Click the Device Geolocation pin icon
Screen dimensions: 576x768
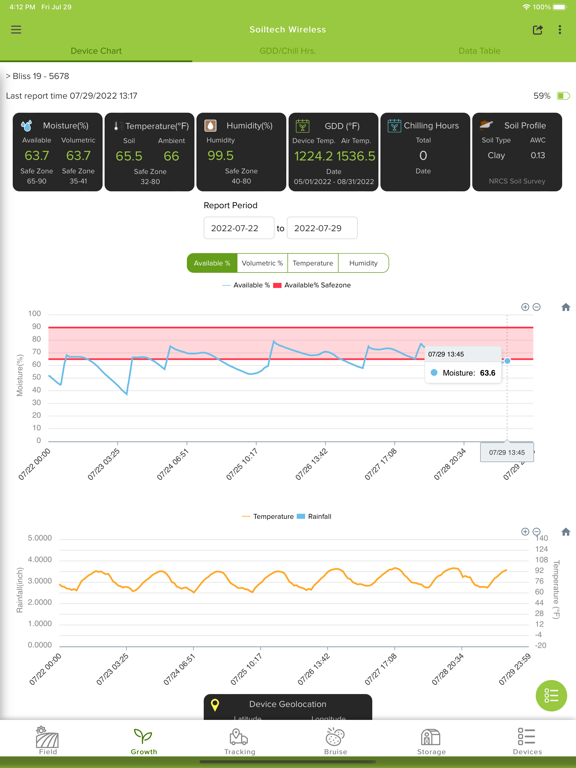tap(215, 705)
